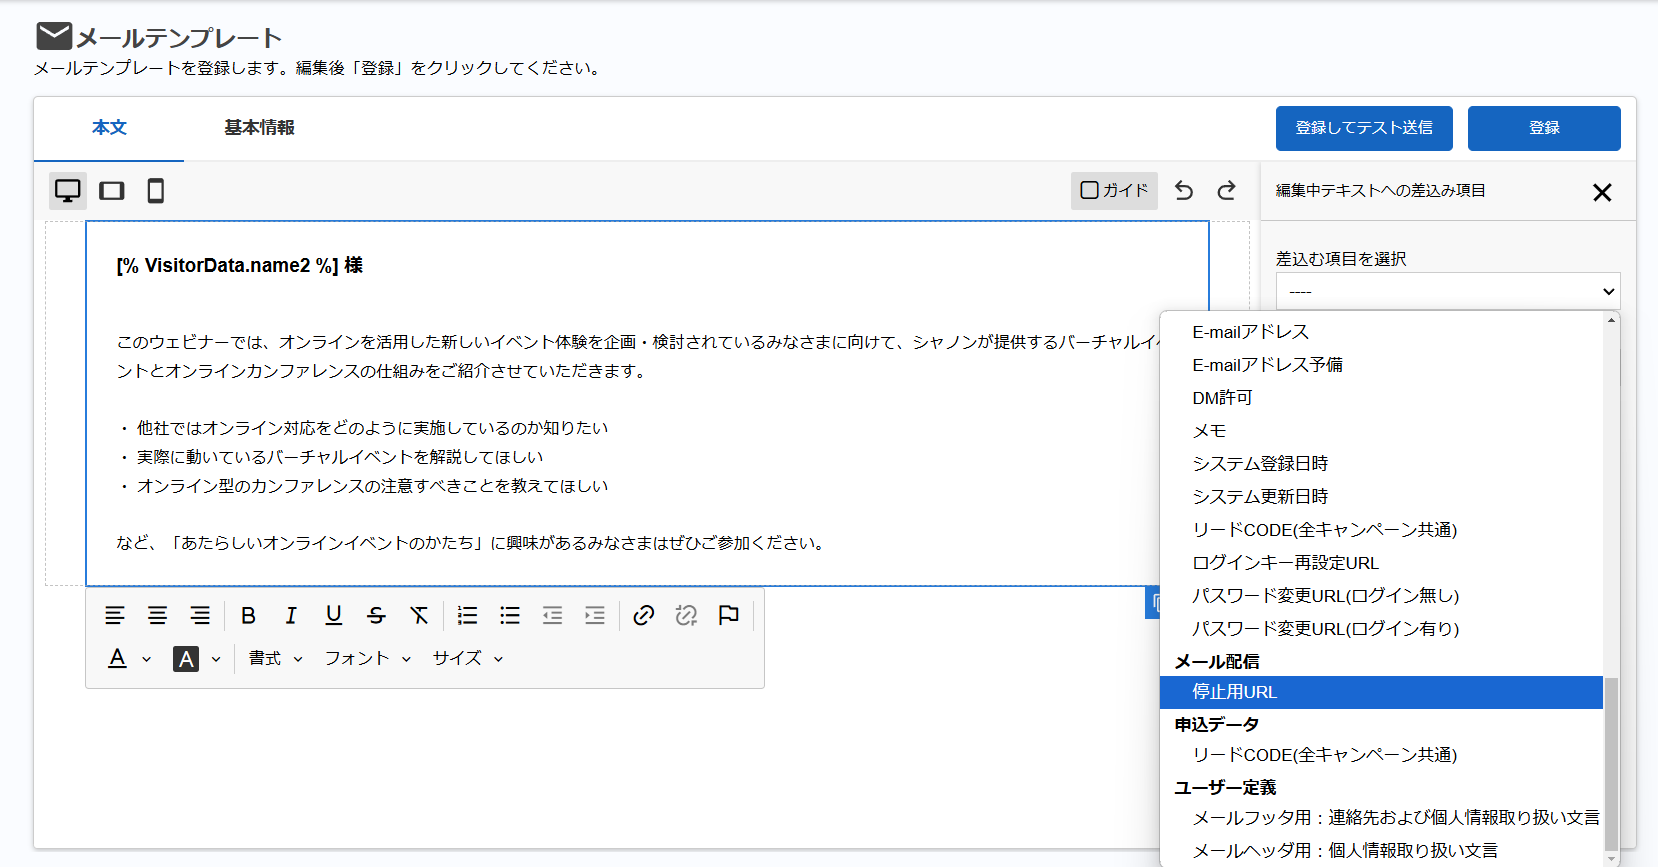Click the bullet line 他社ではオンライン対応
1658x867 pixels.
(x=363, y=428)
